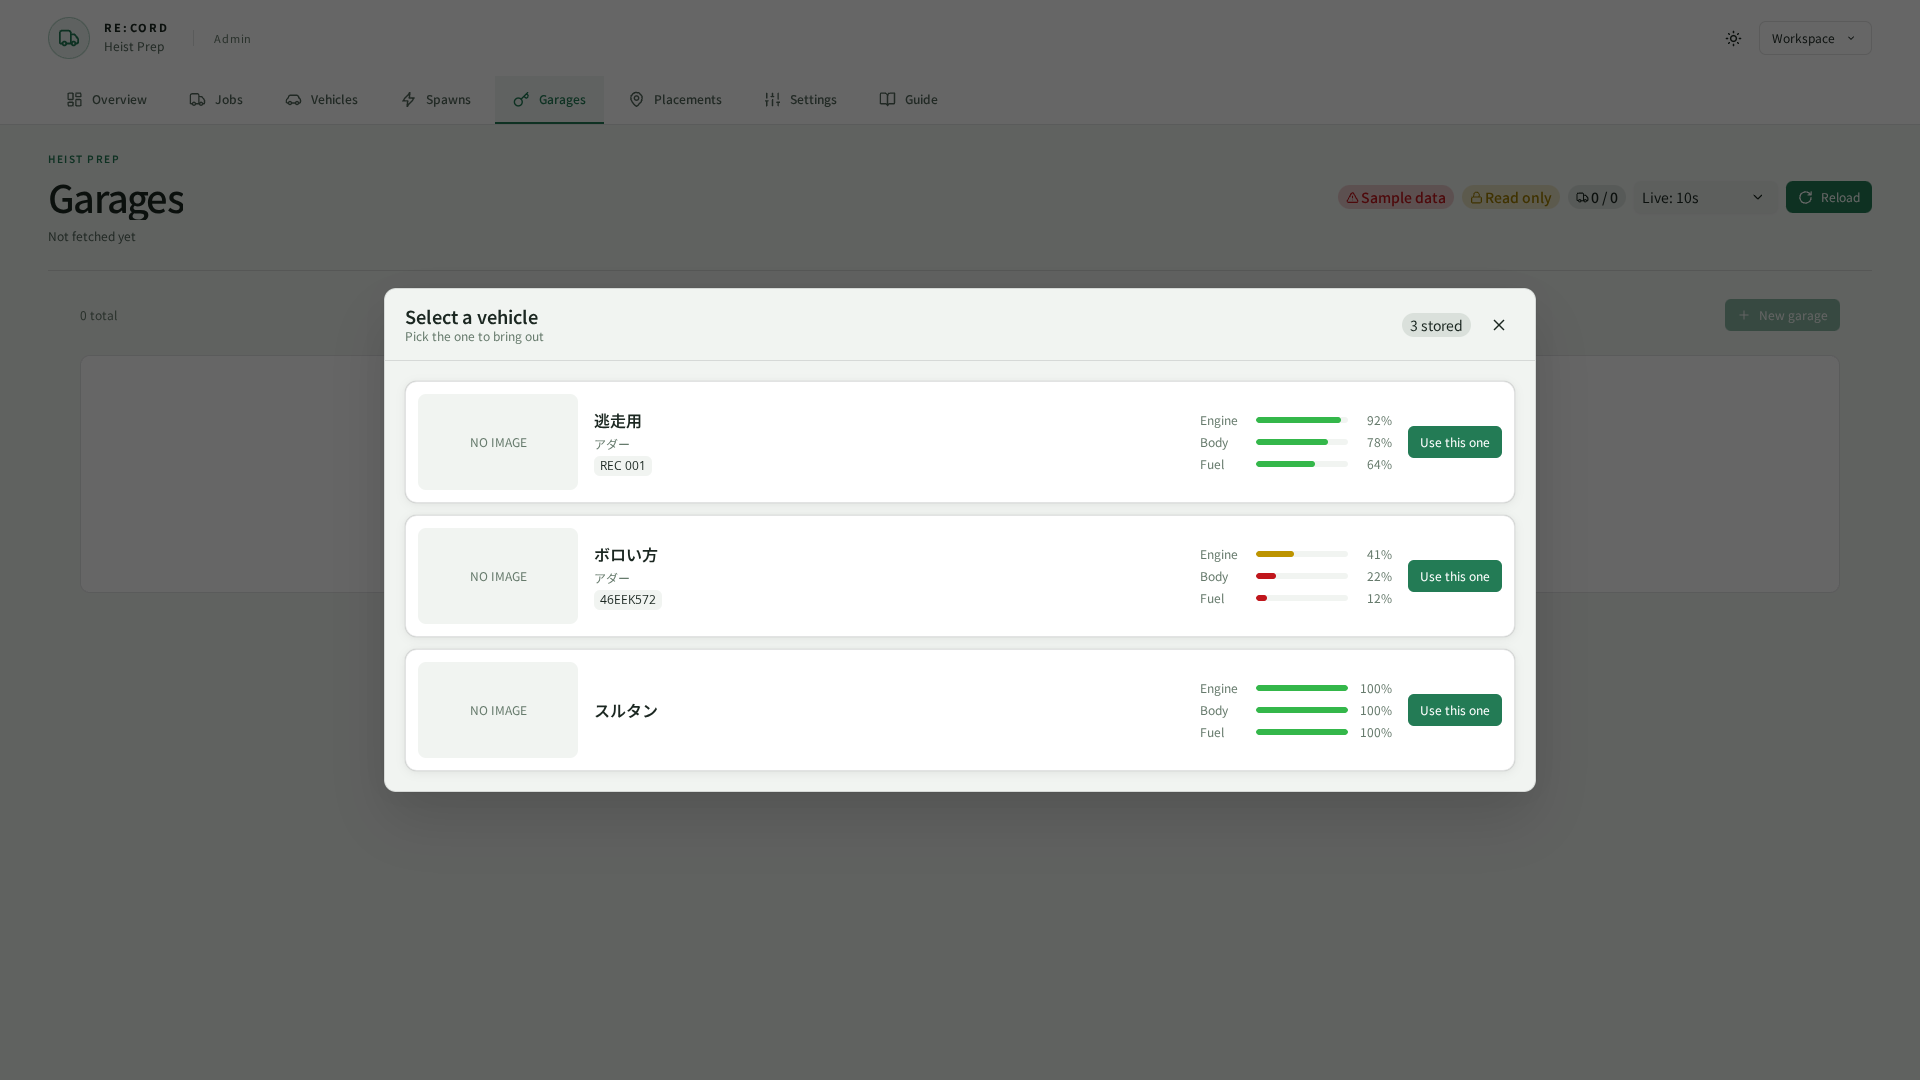Viewport: 1920px width, 1080px height.
Task: Click the 0 / 0 vehicle count badge
Action: [x=1596, y=197]
